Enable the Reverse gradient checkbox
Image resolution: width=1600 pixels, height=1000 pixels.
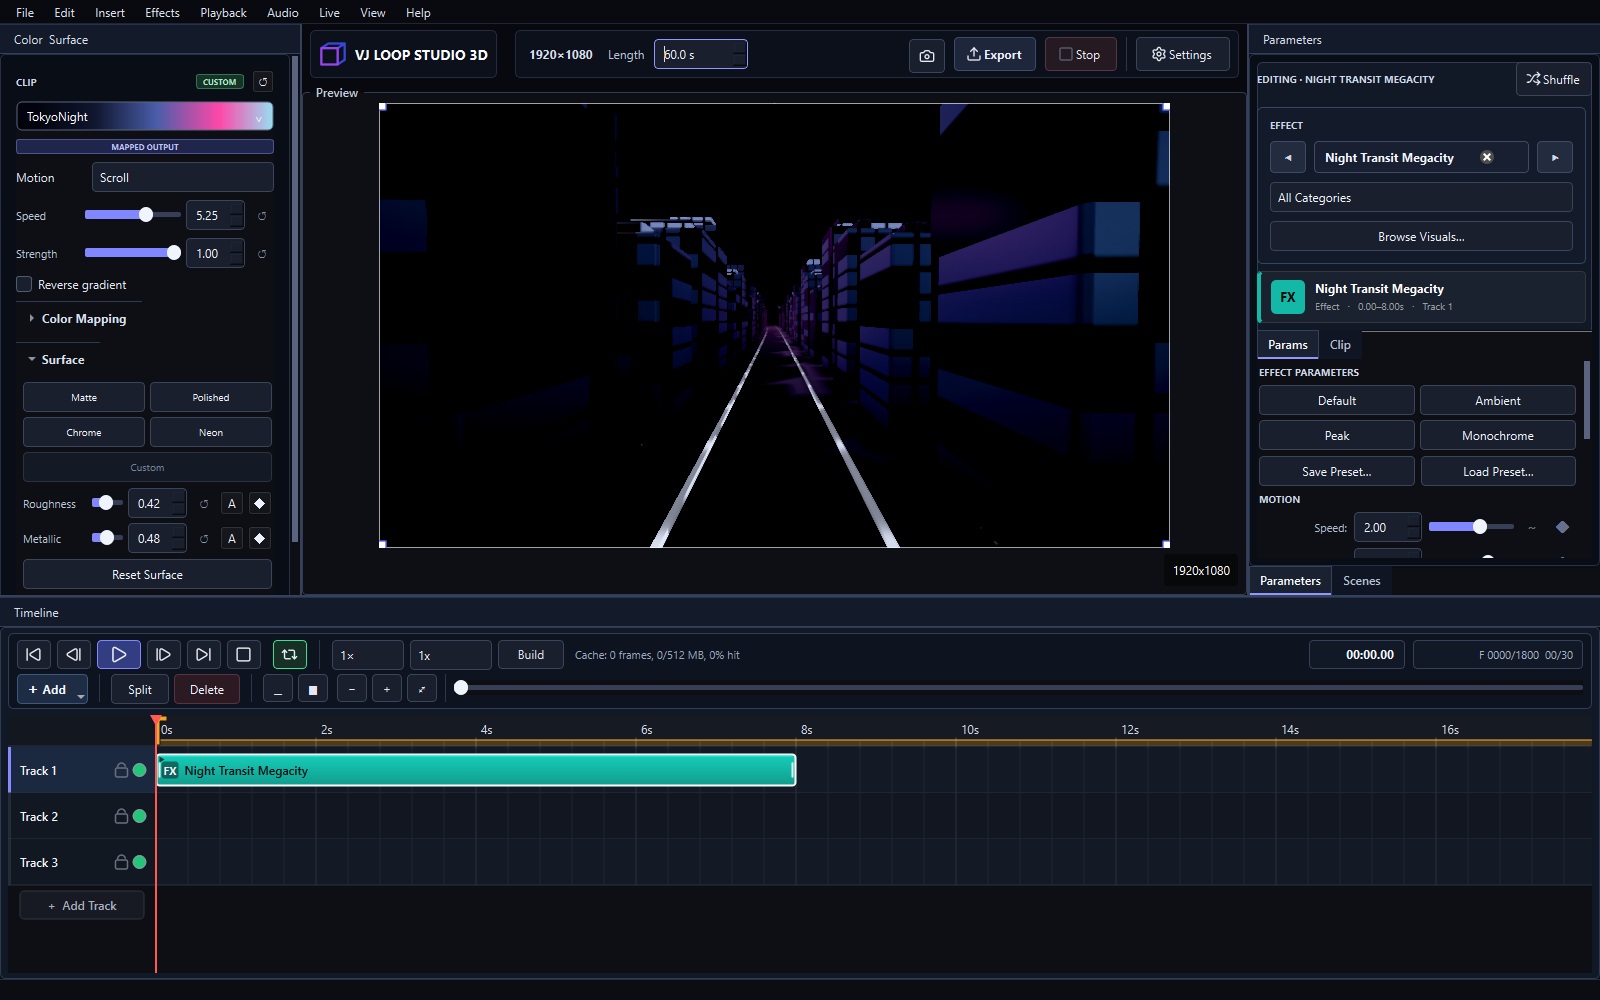24,284
